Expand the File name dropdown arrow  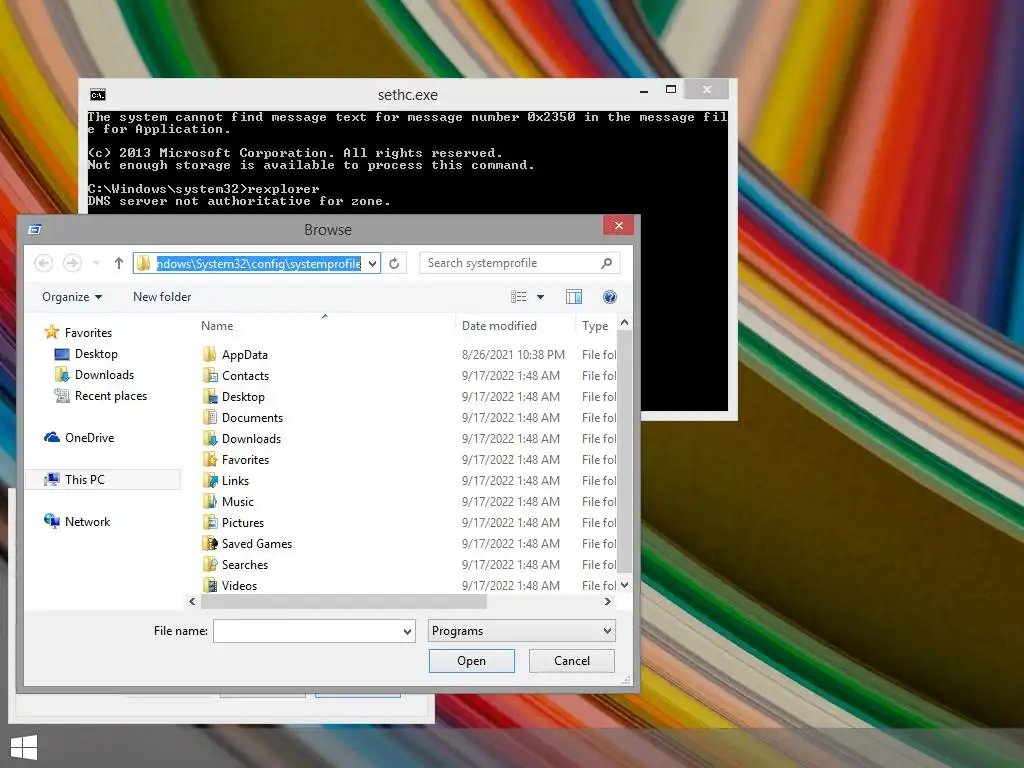[408, 632]
